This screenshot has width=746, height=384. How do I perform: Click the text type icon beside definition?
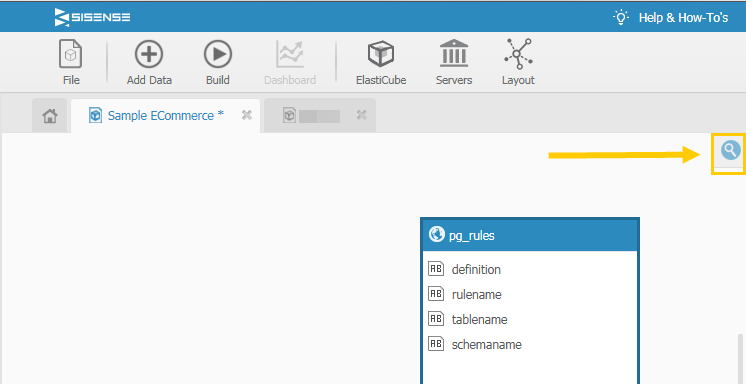coord(436,268)
